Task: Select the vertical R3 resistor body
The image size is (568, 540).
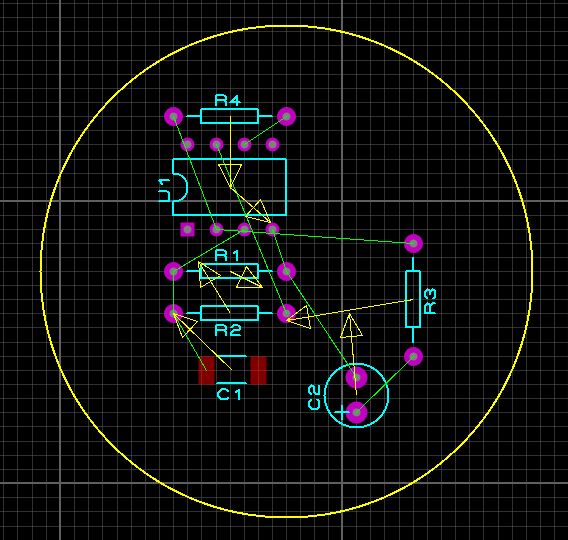Action: point(413,299)
